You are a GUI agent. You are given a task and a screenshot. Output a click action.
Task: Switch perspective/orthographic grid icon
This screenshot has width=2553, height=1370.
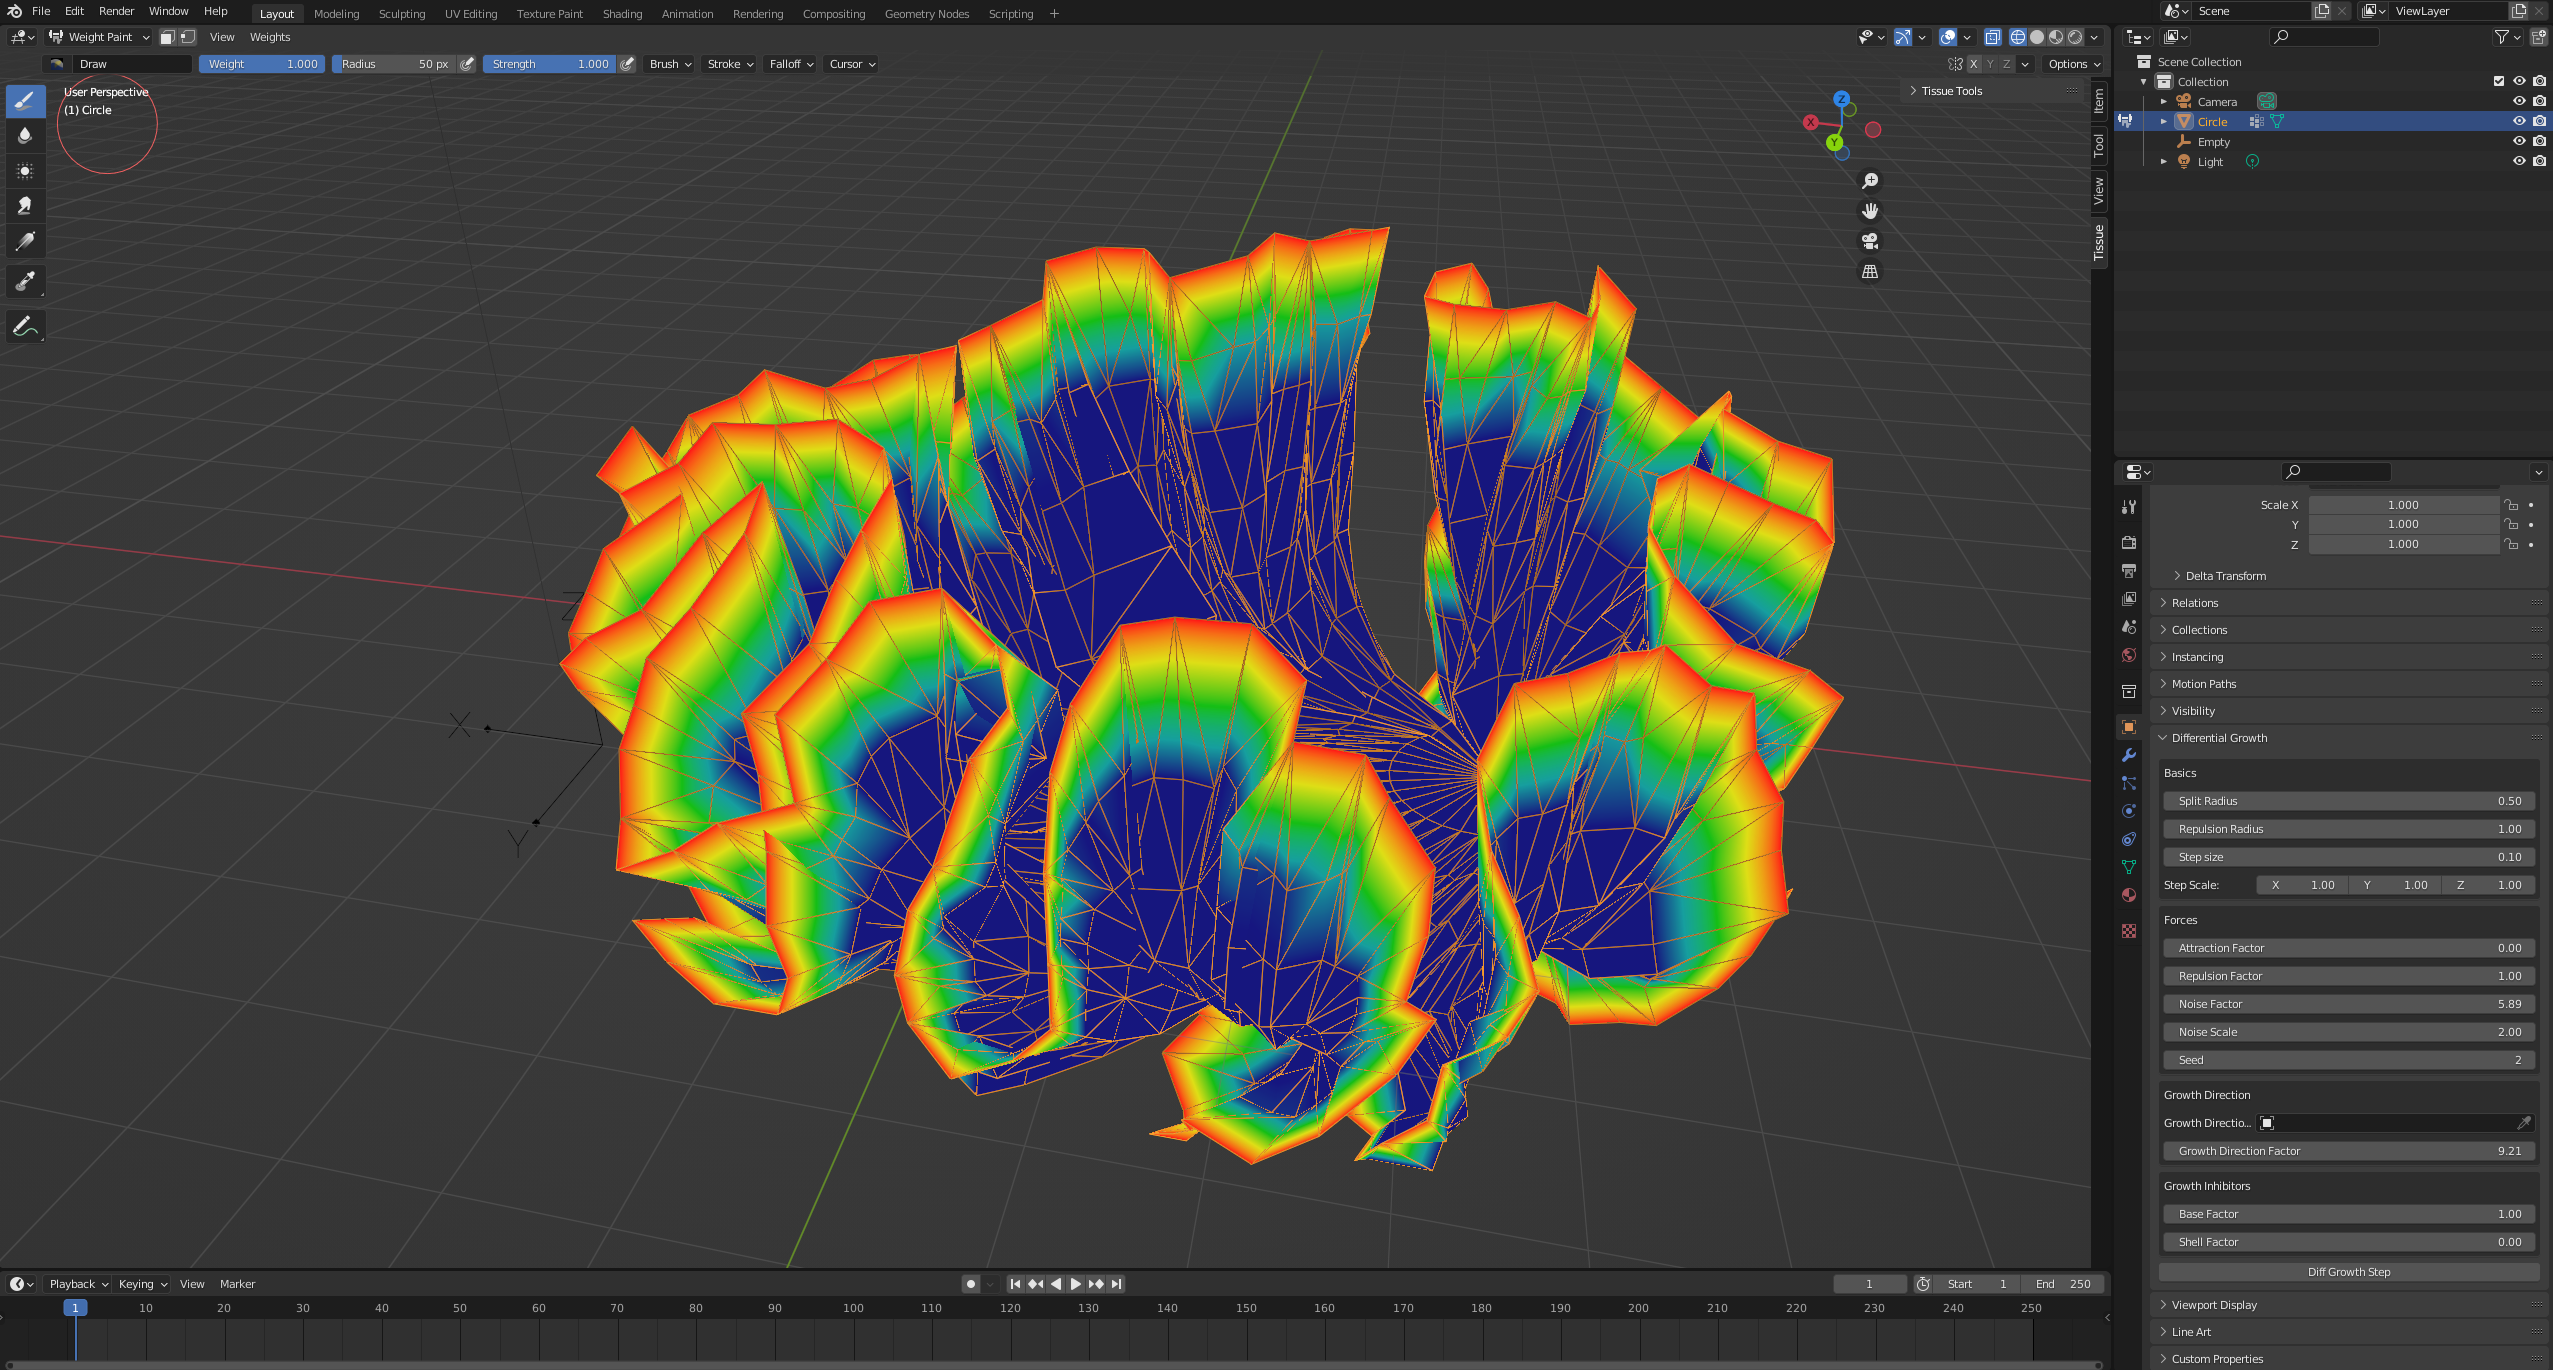click(x=1869, y=272)
